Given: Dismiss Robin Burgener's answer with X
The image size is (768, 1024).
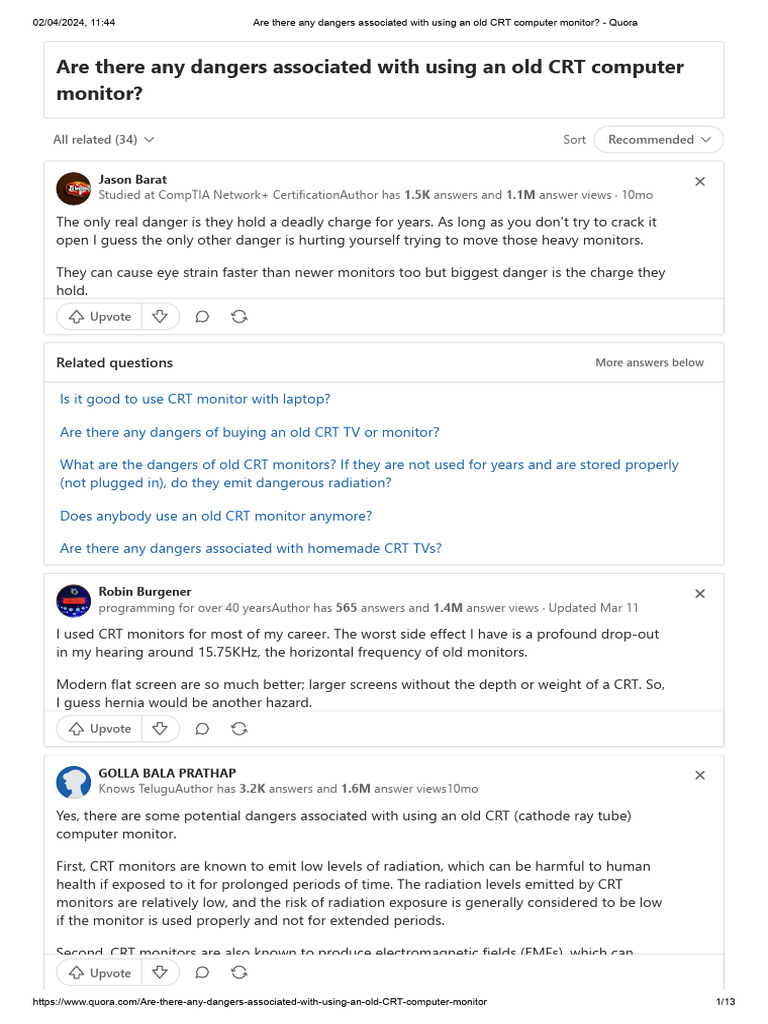Looking at the screenshot, I should 700,593.
